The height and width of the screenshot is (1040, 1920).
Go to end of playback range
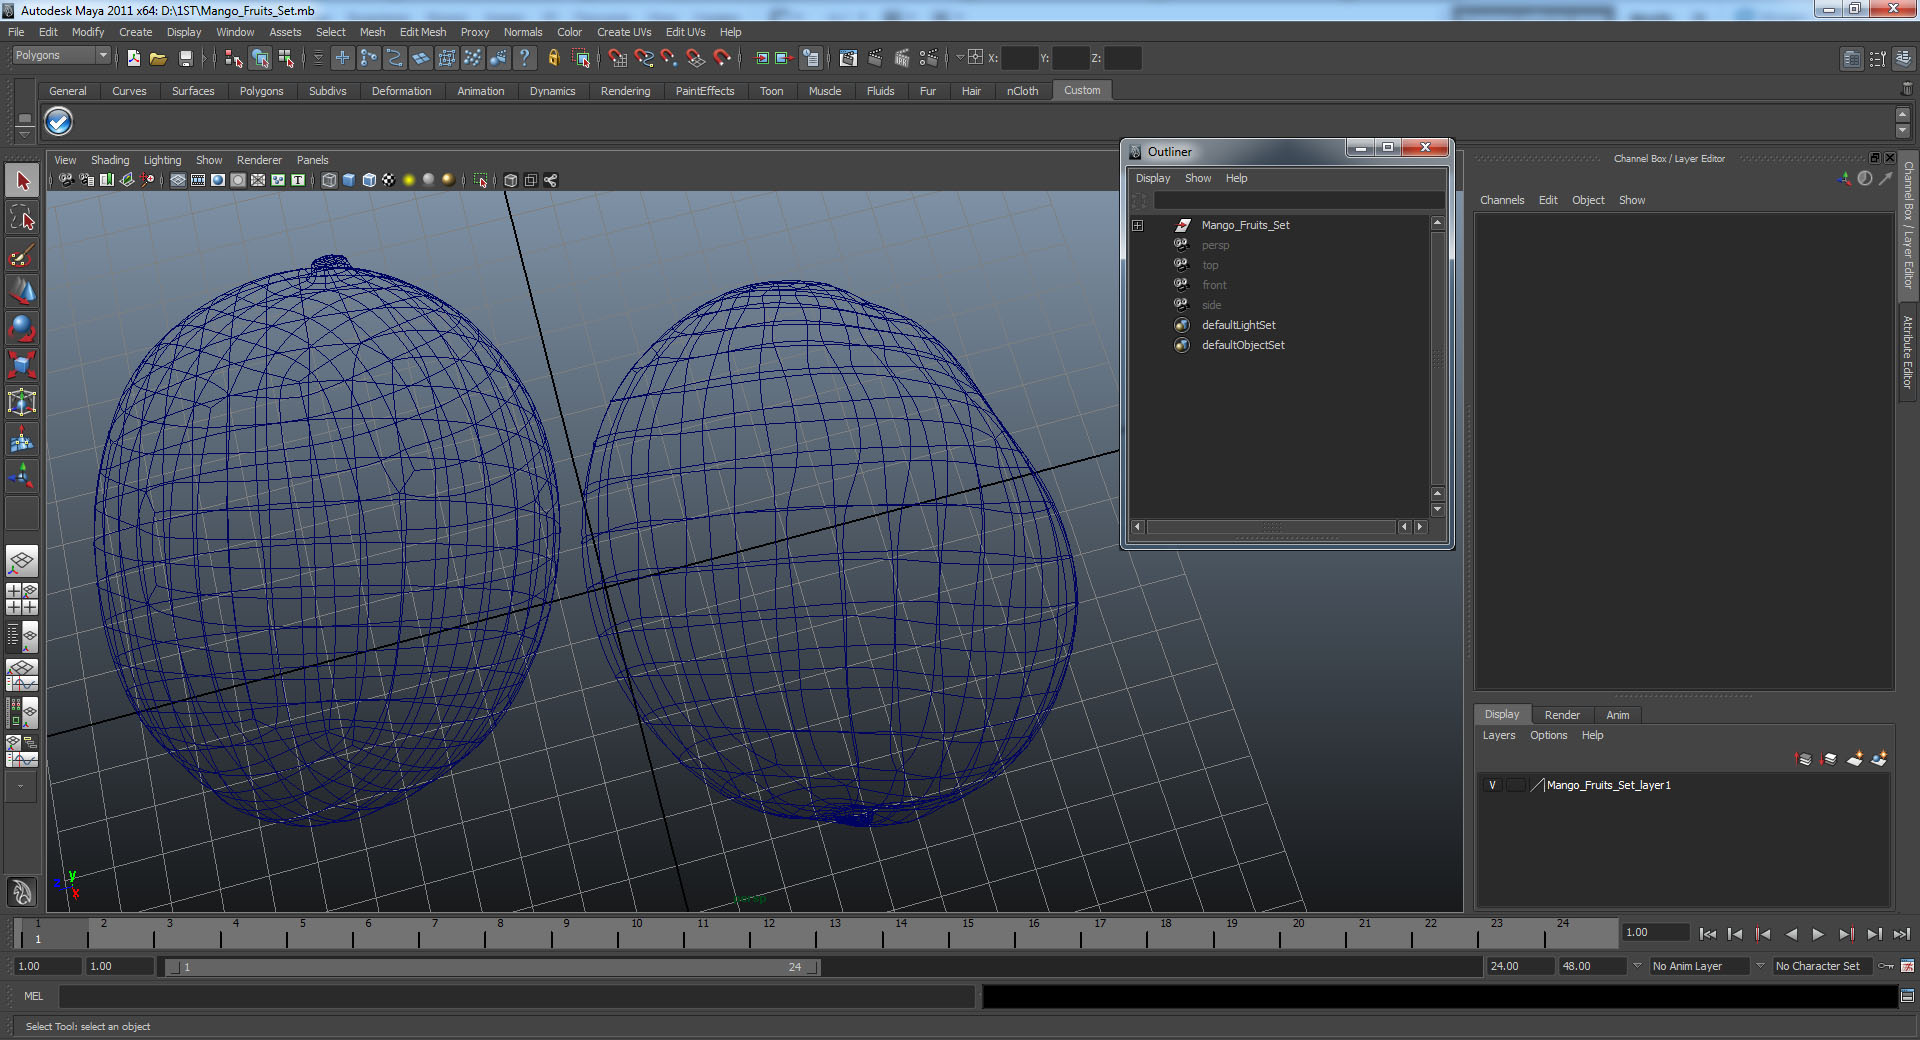(1901, 934)
